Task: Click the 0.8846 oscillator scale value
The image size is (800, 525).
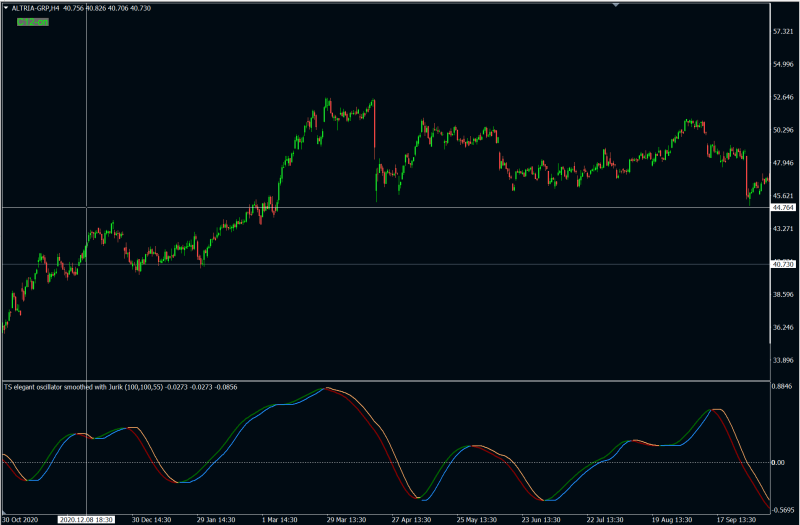Action: pos(783,386)
